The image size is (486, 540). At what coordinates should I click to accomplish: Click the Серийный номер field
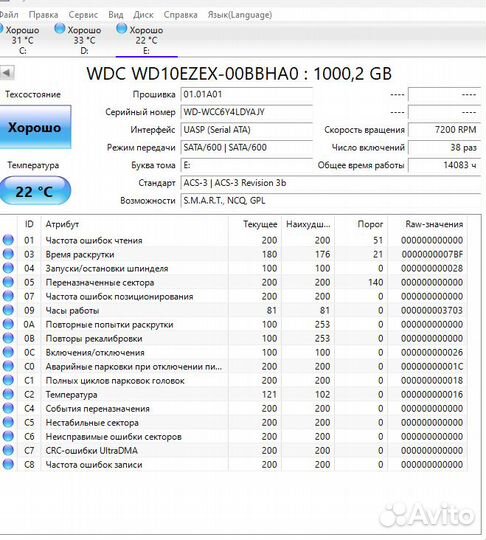246,112
